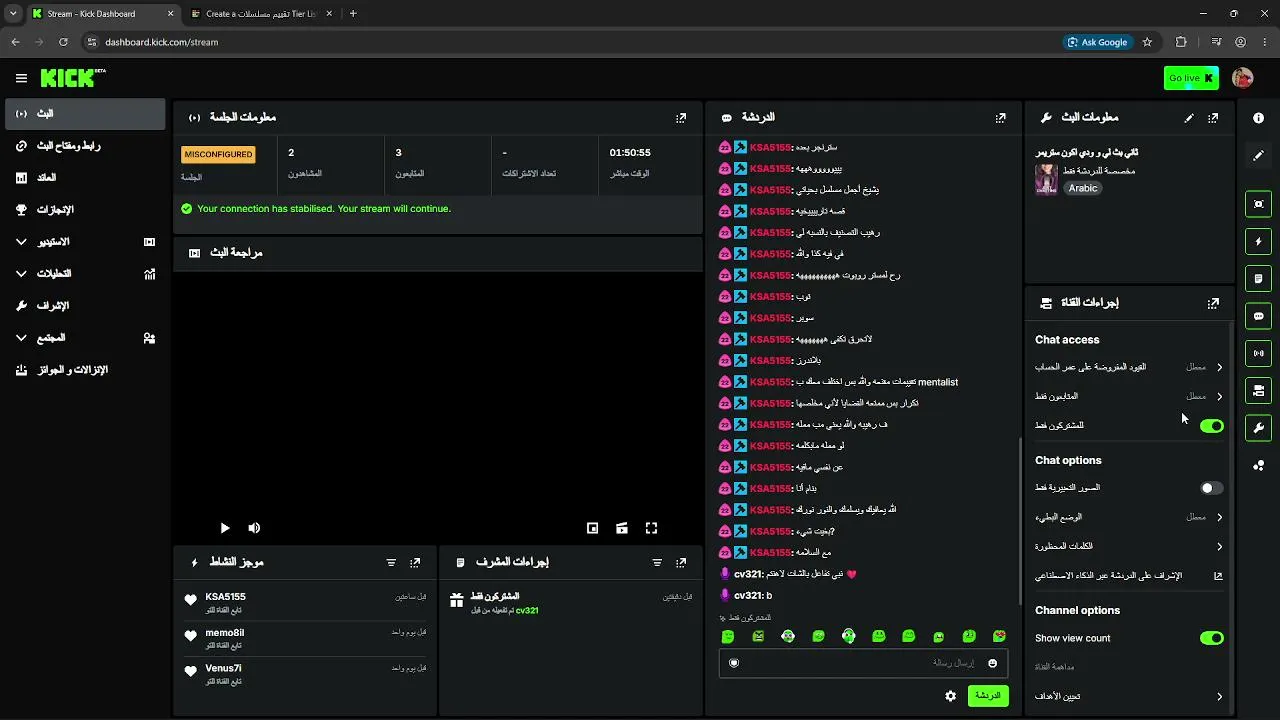The image size is (1280, 720).
Task: Open the achievements page with trophy icon
Action: (x=85, y=210)
